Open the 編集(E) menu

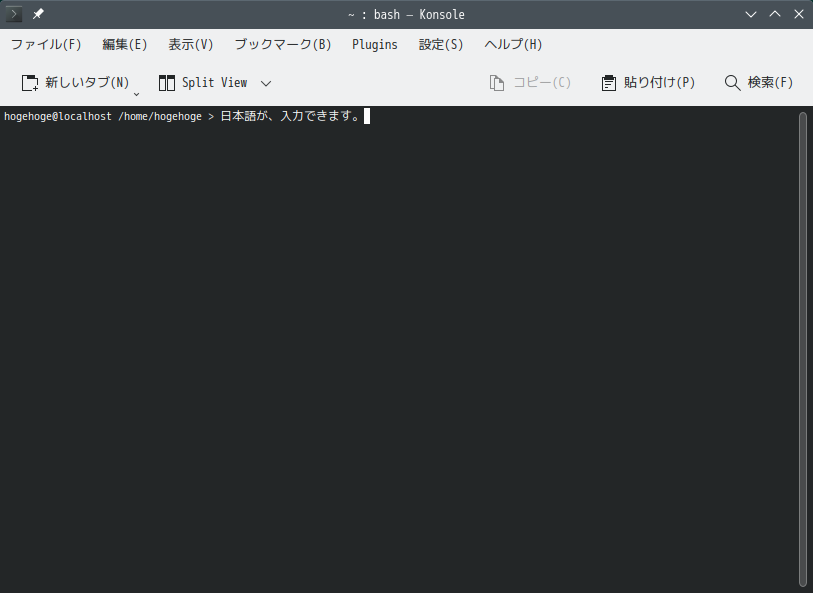pyautogui.click(x=124, y=45)
